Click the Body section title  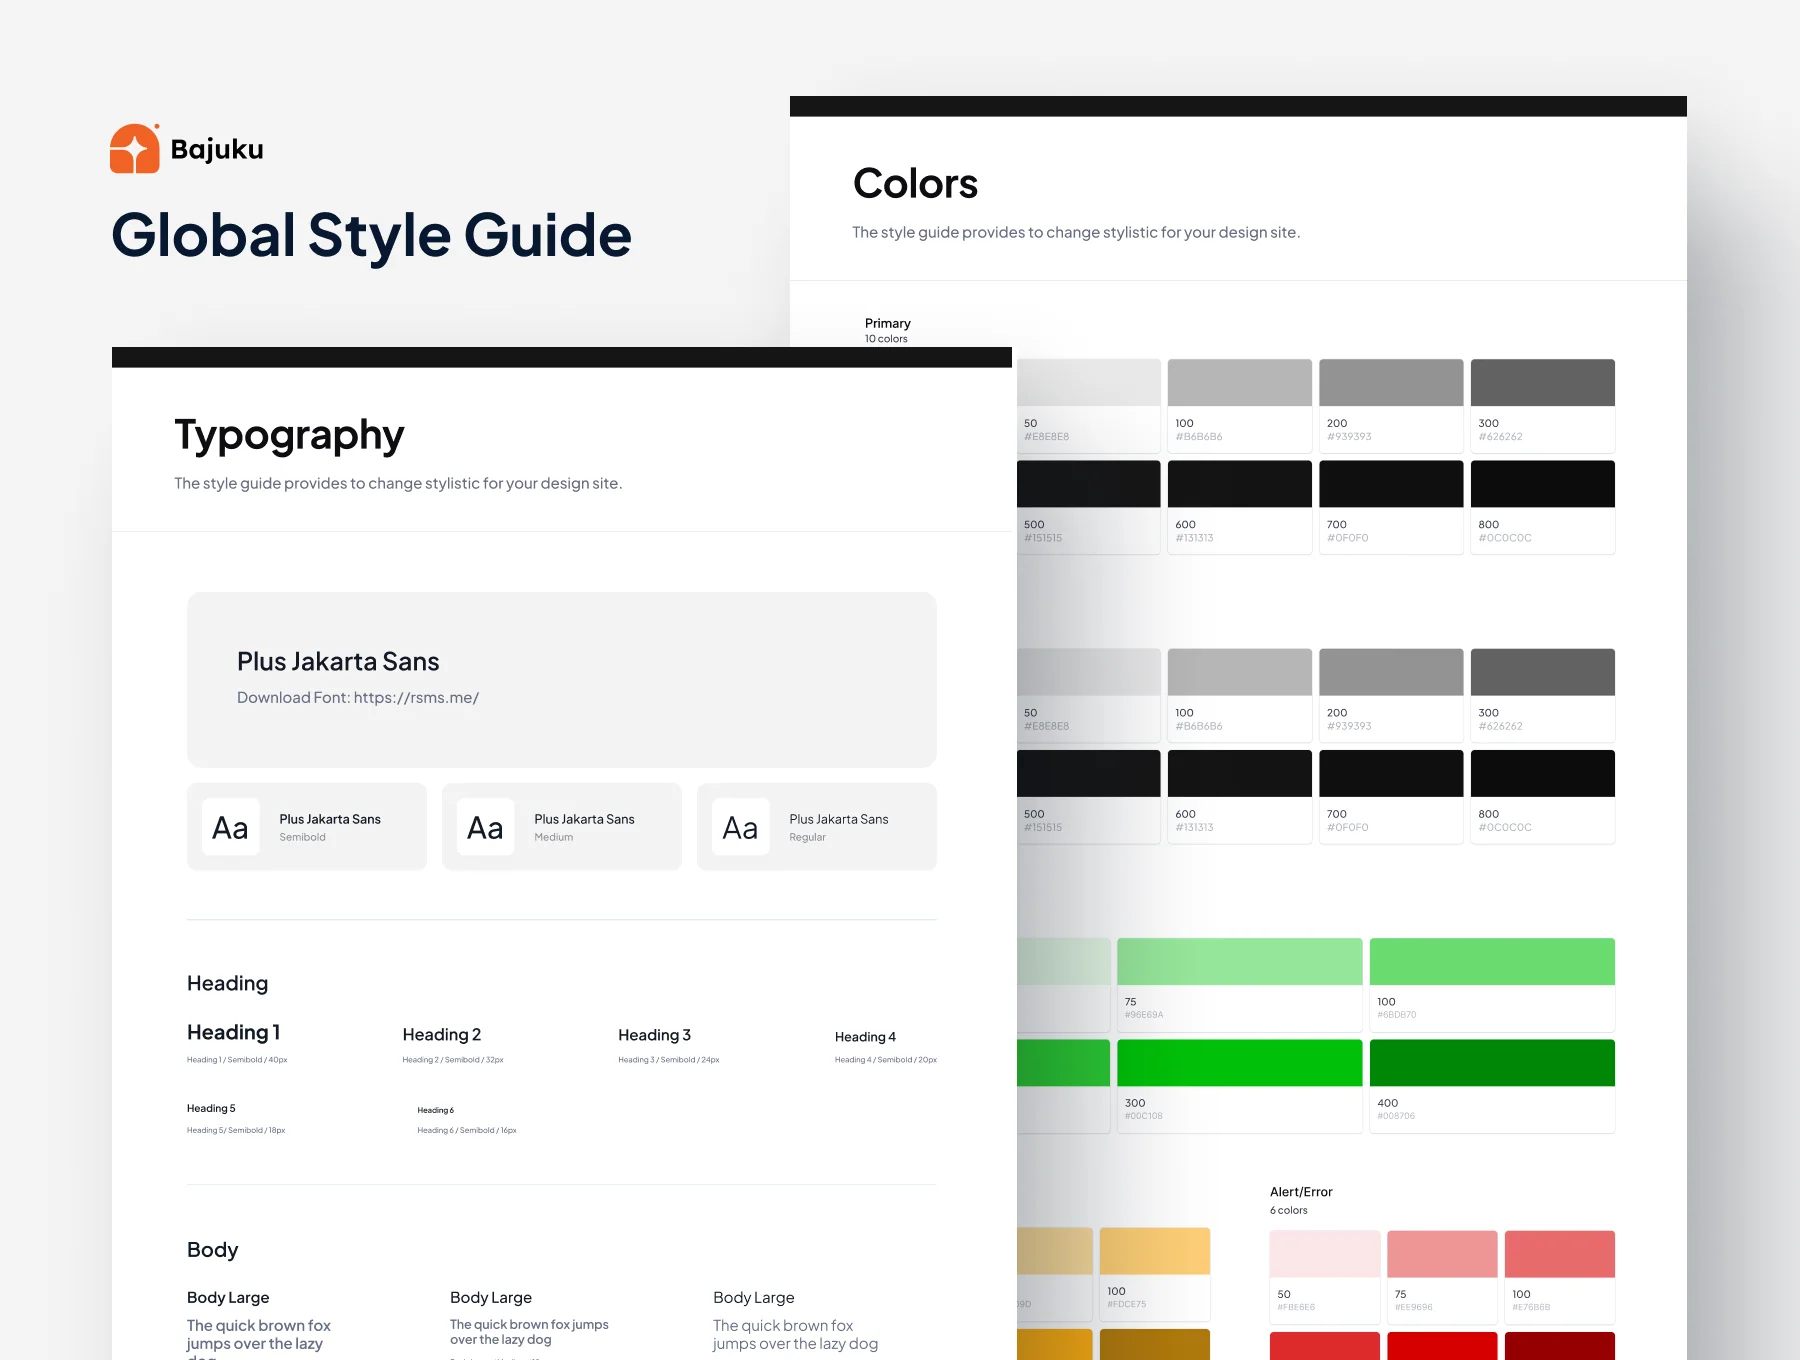(x=212, y=1250)
